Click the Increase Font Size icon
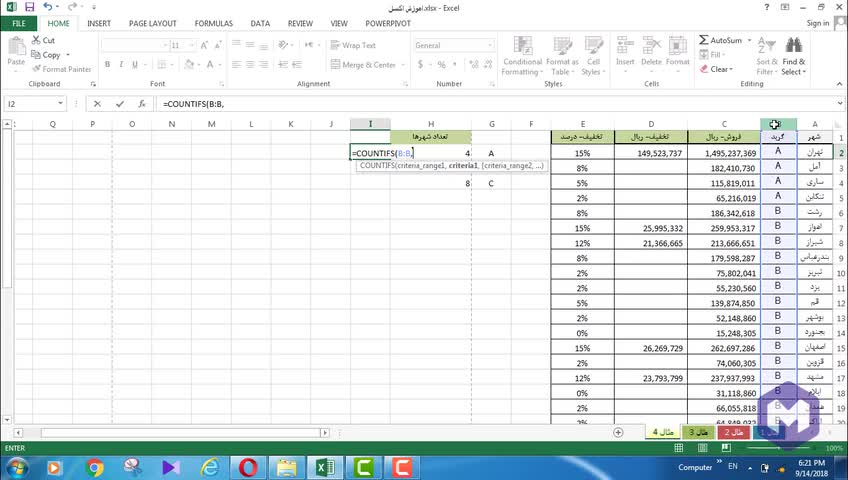This screenshot has height=480, width=848. [204, 45]
